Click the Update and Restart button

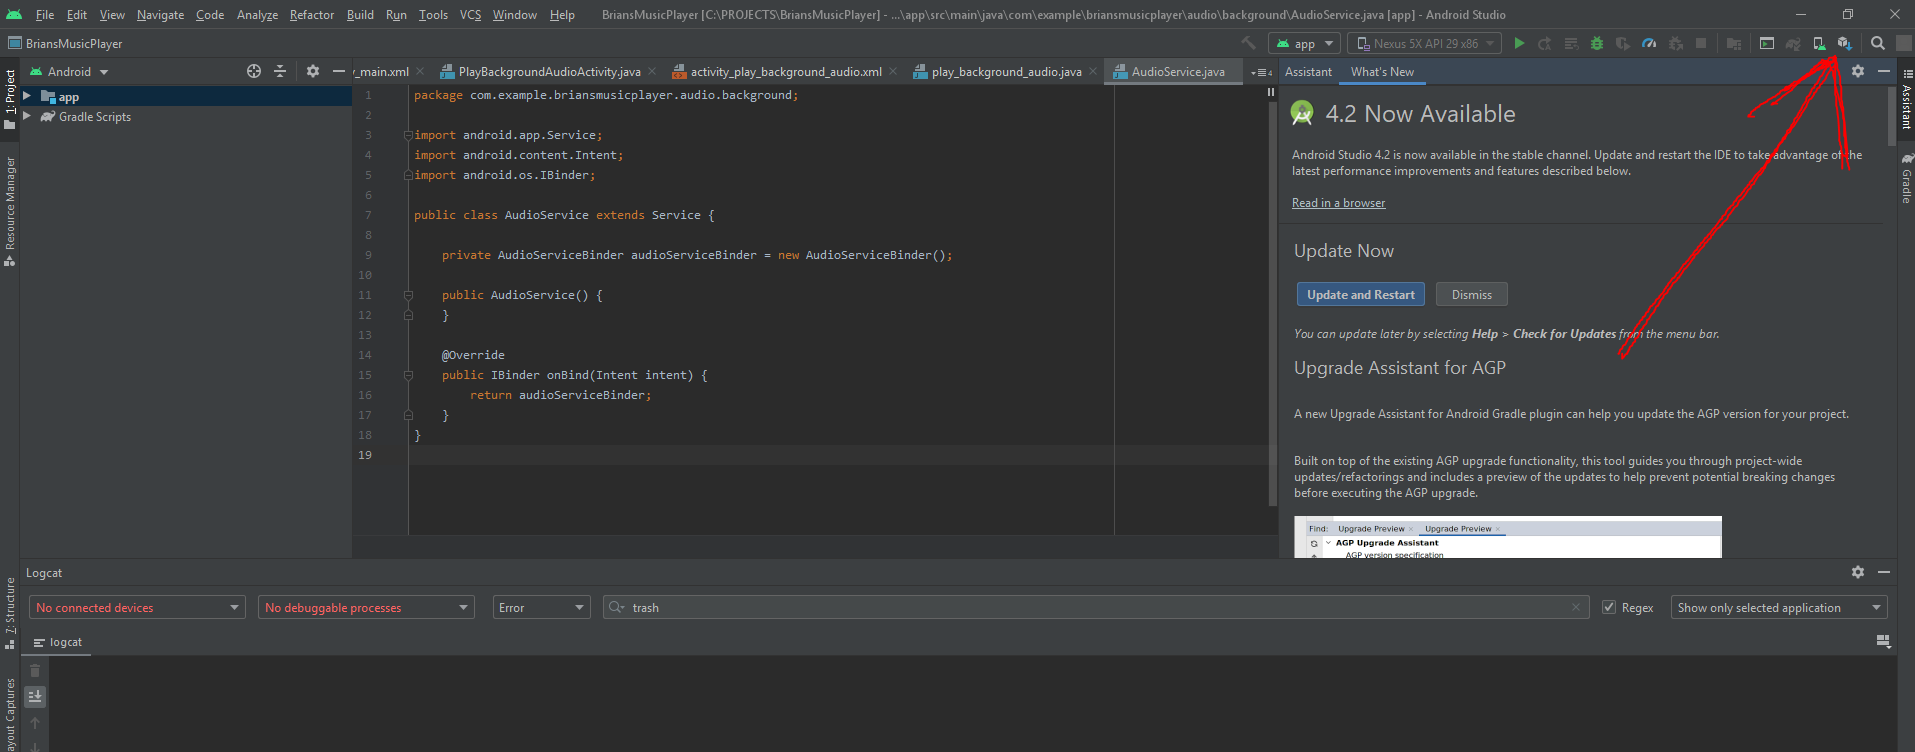1361,294
